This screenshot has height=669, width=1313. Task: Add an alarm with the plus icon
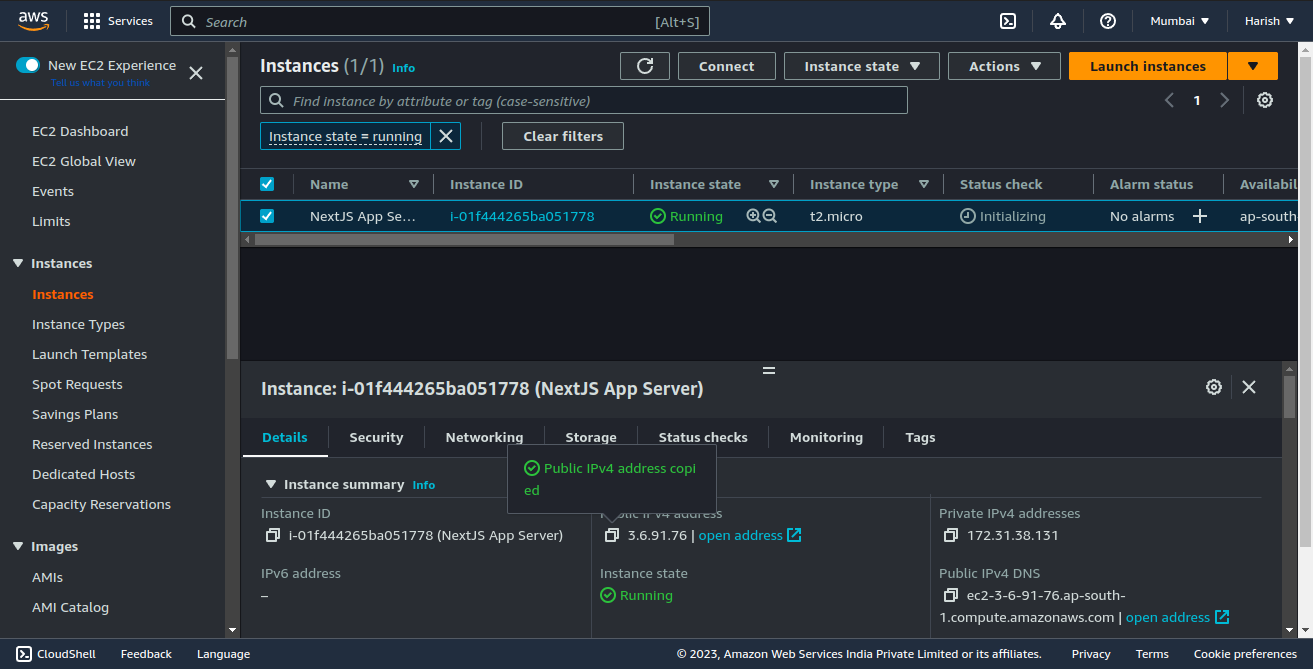(x=1200, y=216)
